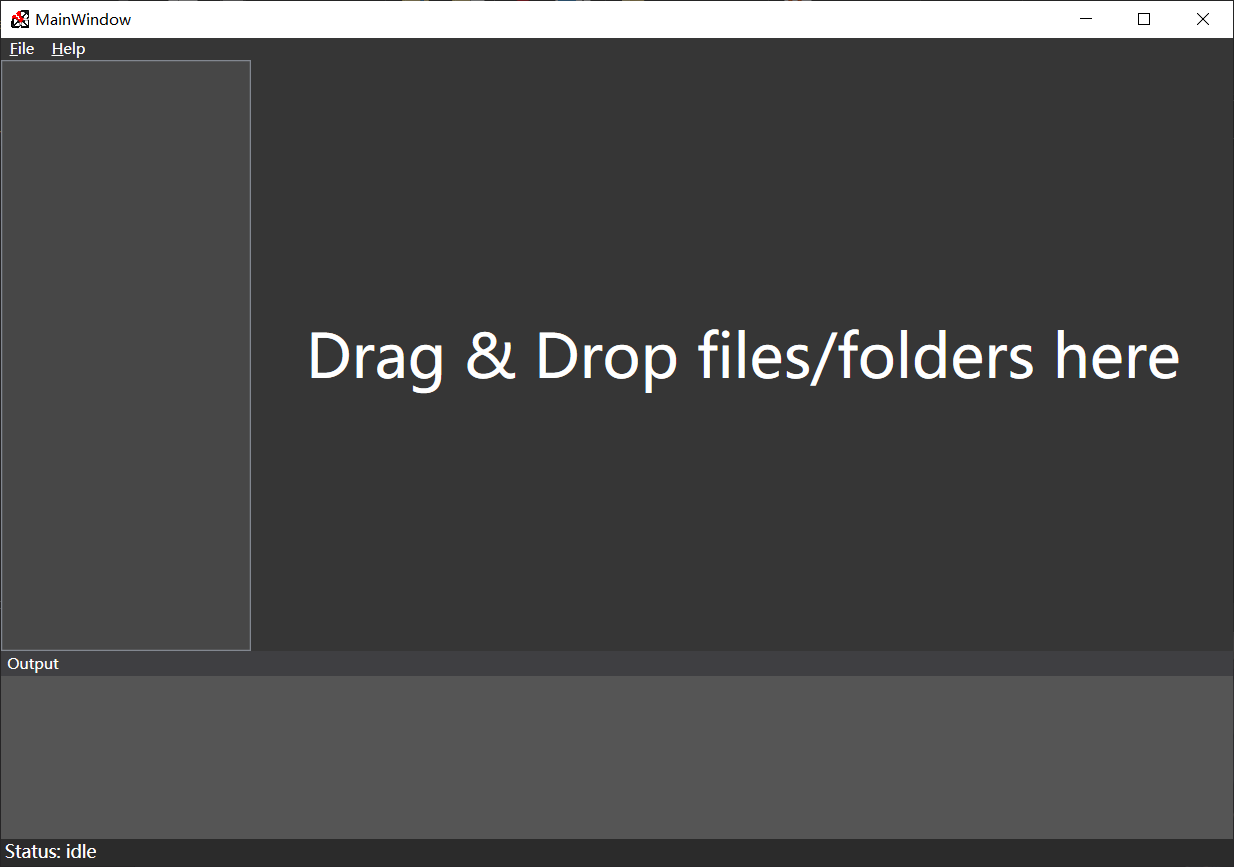
Task: Click the word 'here' in drop zone message
Action: click(1117, 357)
